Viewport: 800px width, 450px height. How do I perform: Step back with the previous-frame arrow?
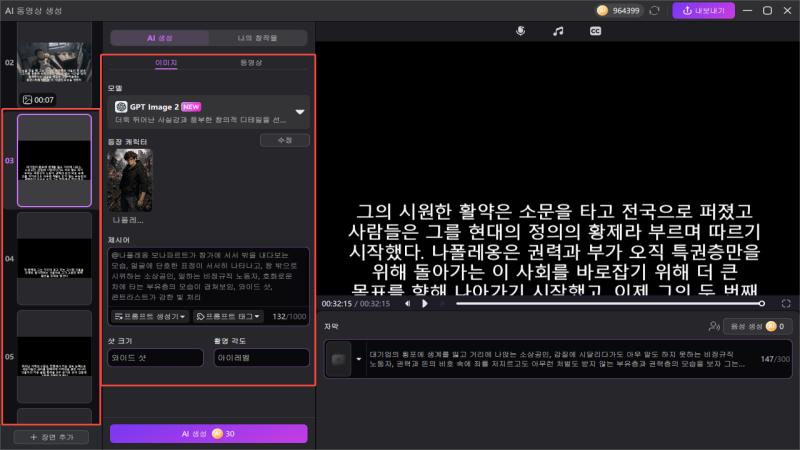[407, 304]
